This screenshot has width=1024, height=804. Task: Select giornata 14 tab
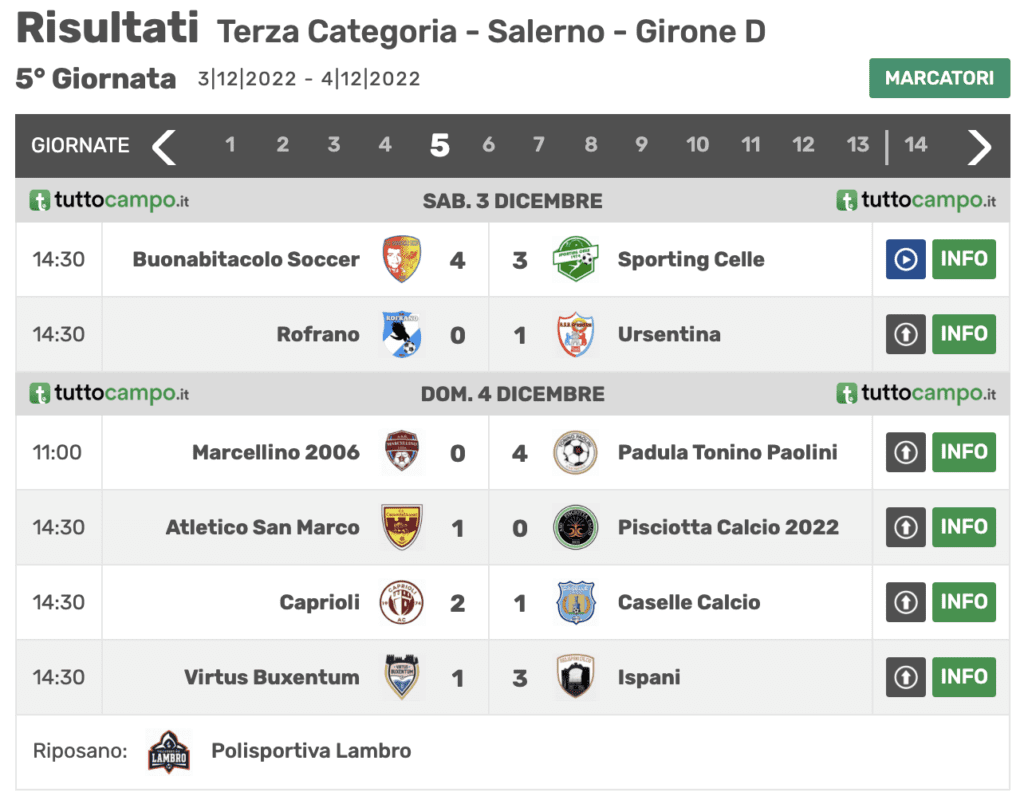916,144
